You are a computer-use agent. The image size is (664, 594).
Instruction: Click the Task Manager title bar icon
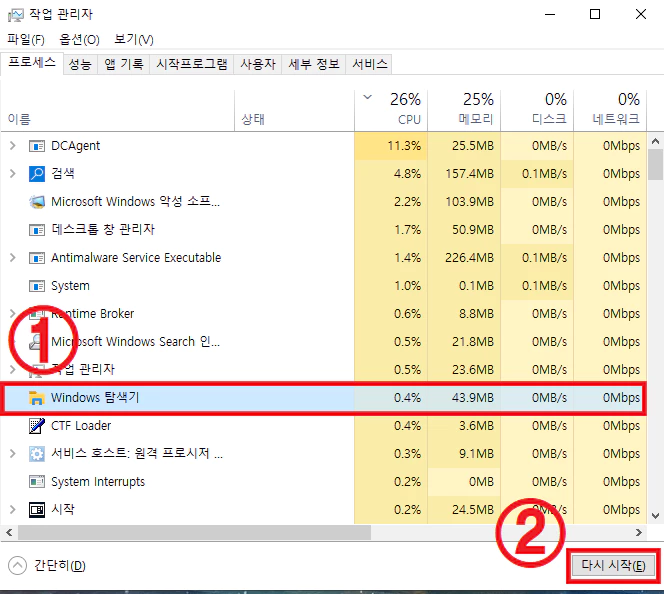(x=16, y=15)
